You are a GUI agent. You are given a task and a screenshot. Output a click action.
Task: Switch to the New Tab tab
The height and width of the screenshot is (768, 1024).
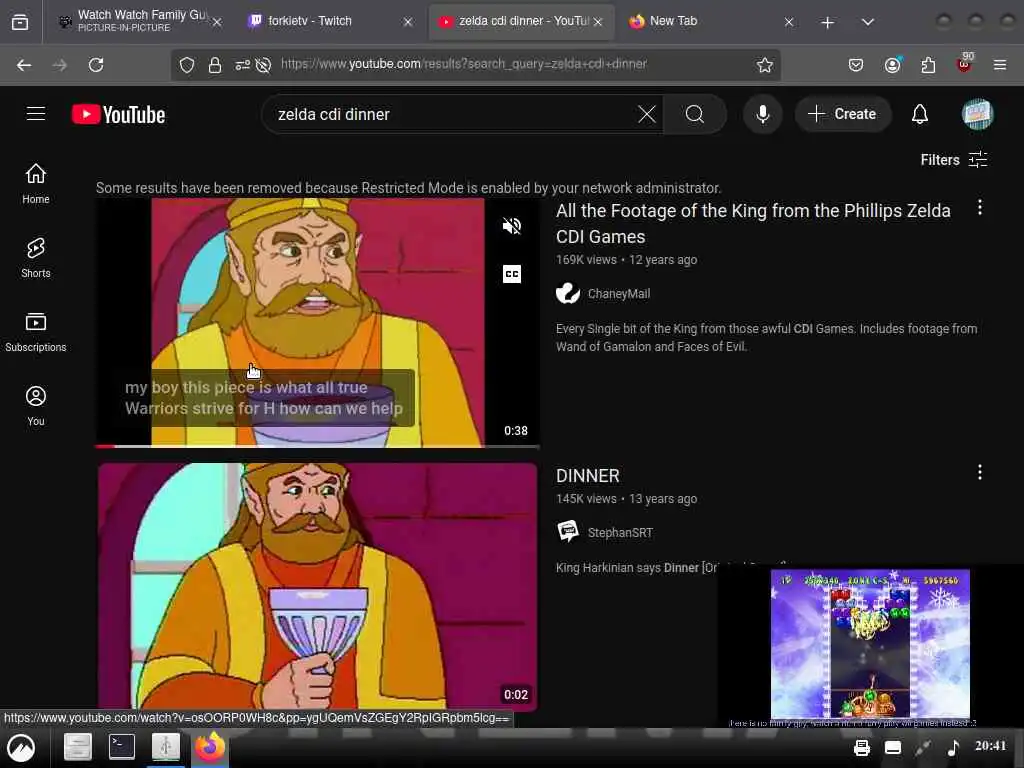coord(710,22)
